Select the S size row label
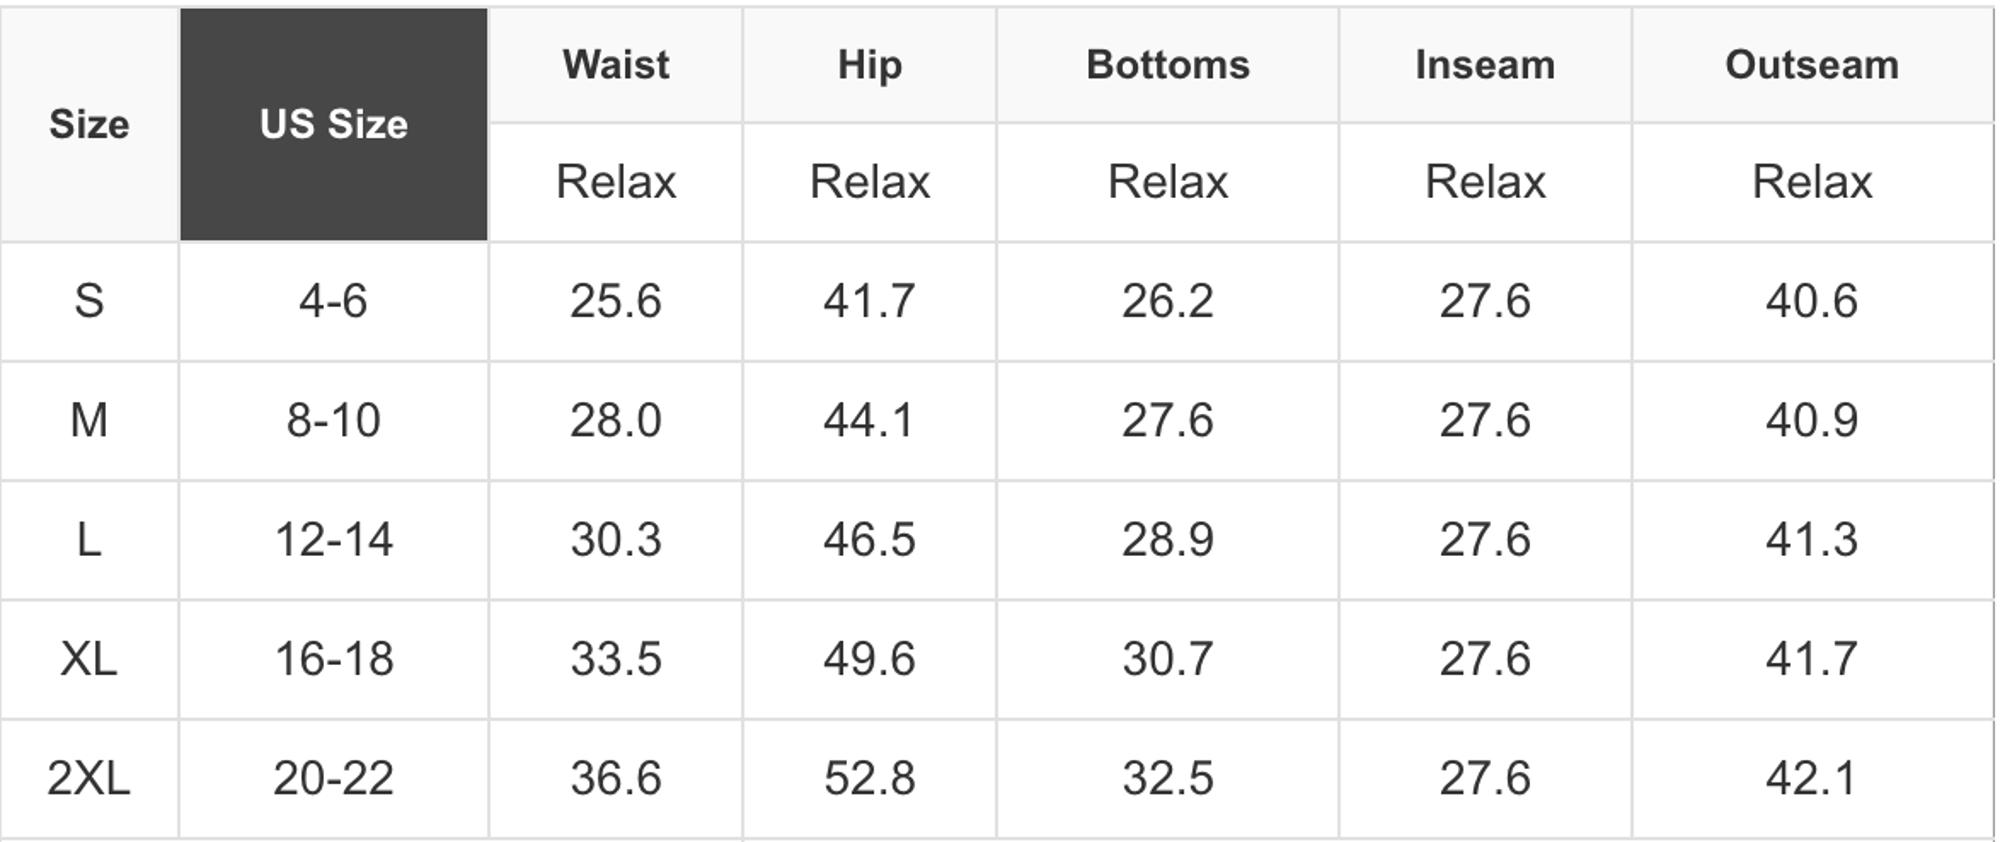Image resolution: width=2000 pixels, height=842 pixels. (89, 301)
